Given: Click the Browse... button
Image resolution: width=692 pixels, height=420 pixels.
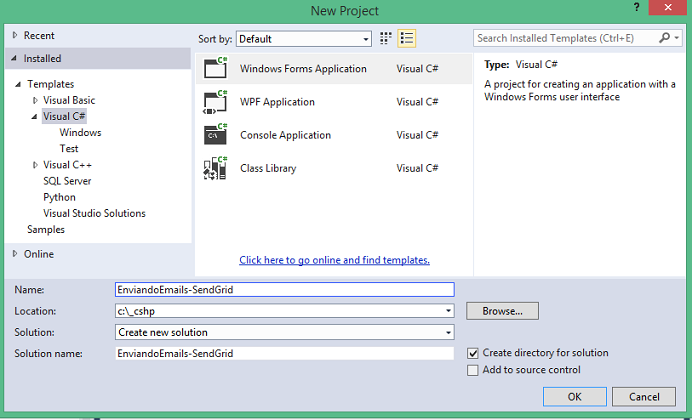Looking at the screenshot, I should [x=502, y=311].
